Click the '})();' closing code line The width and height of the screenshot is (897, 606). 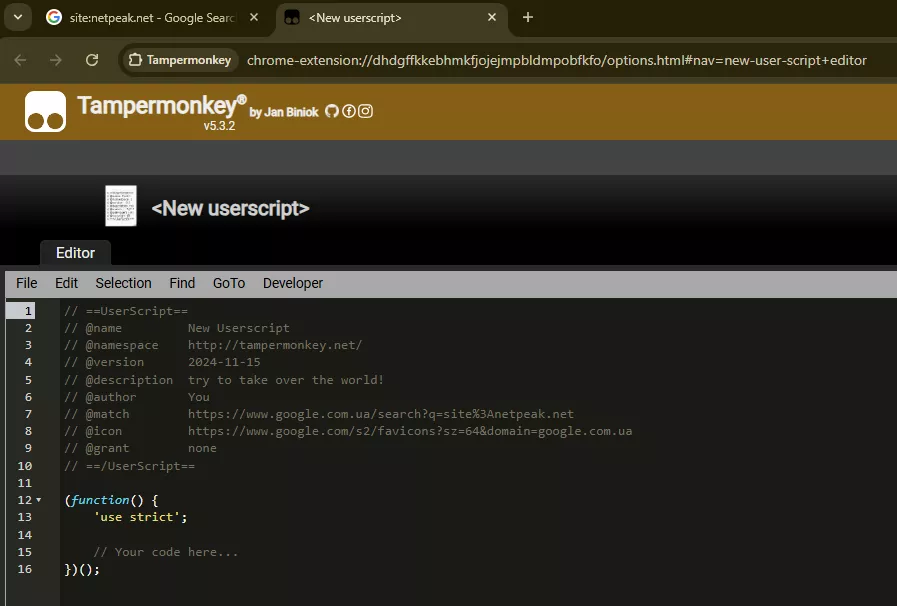(x=82, y=569)
